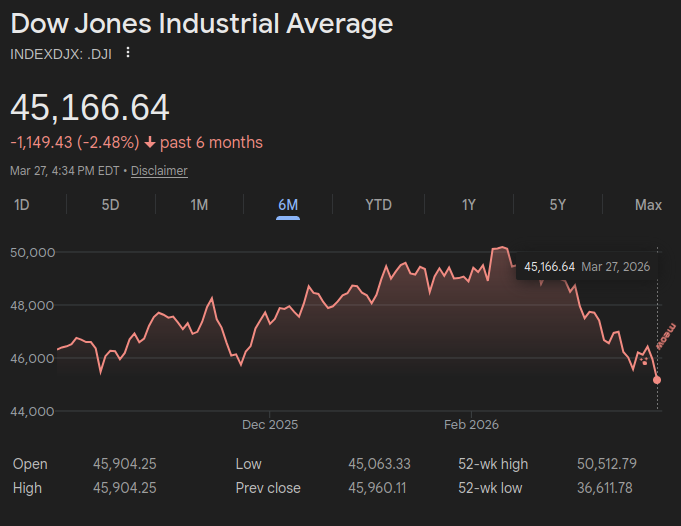
Task: Click the Prev close value 45,960.11
Action: click(379, 488)
